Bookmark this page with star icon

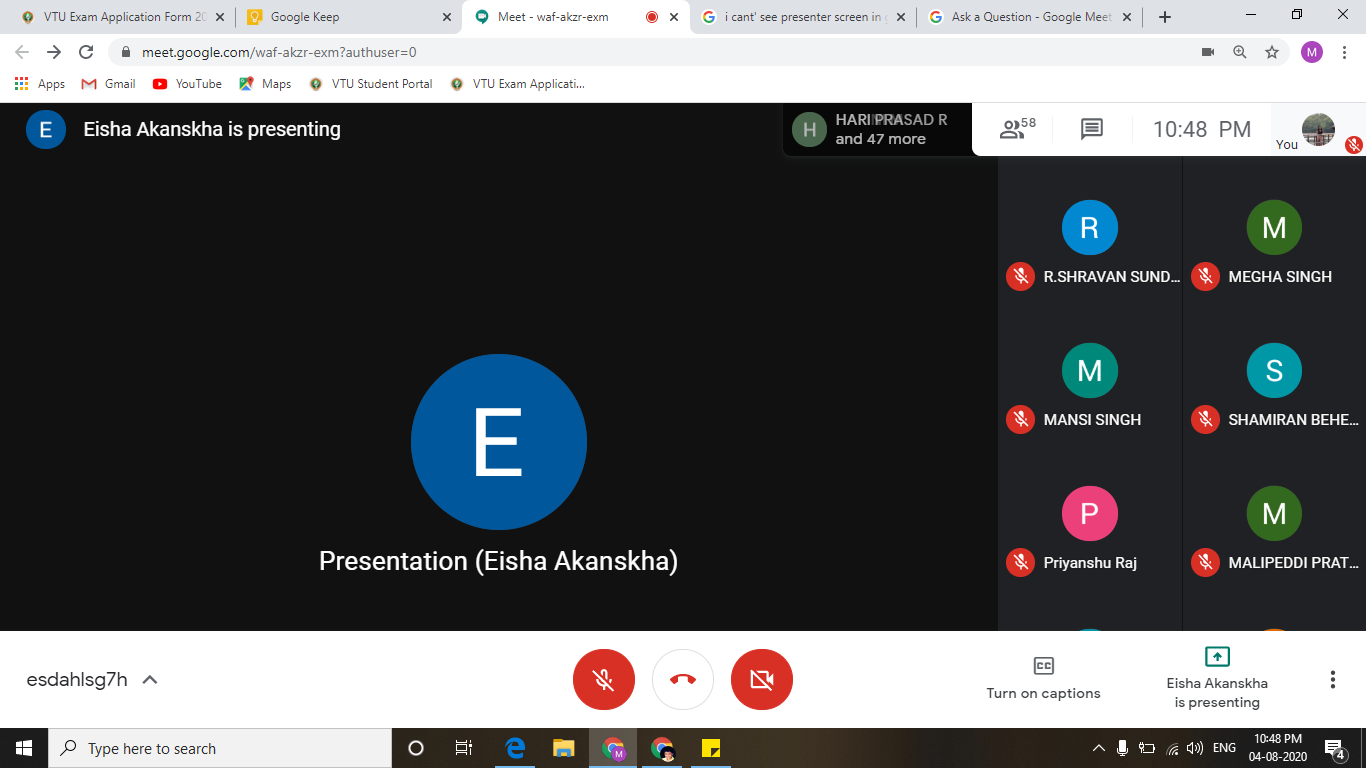[x=1271, y=52]
